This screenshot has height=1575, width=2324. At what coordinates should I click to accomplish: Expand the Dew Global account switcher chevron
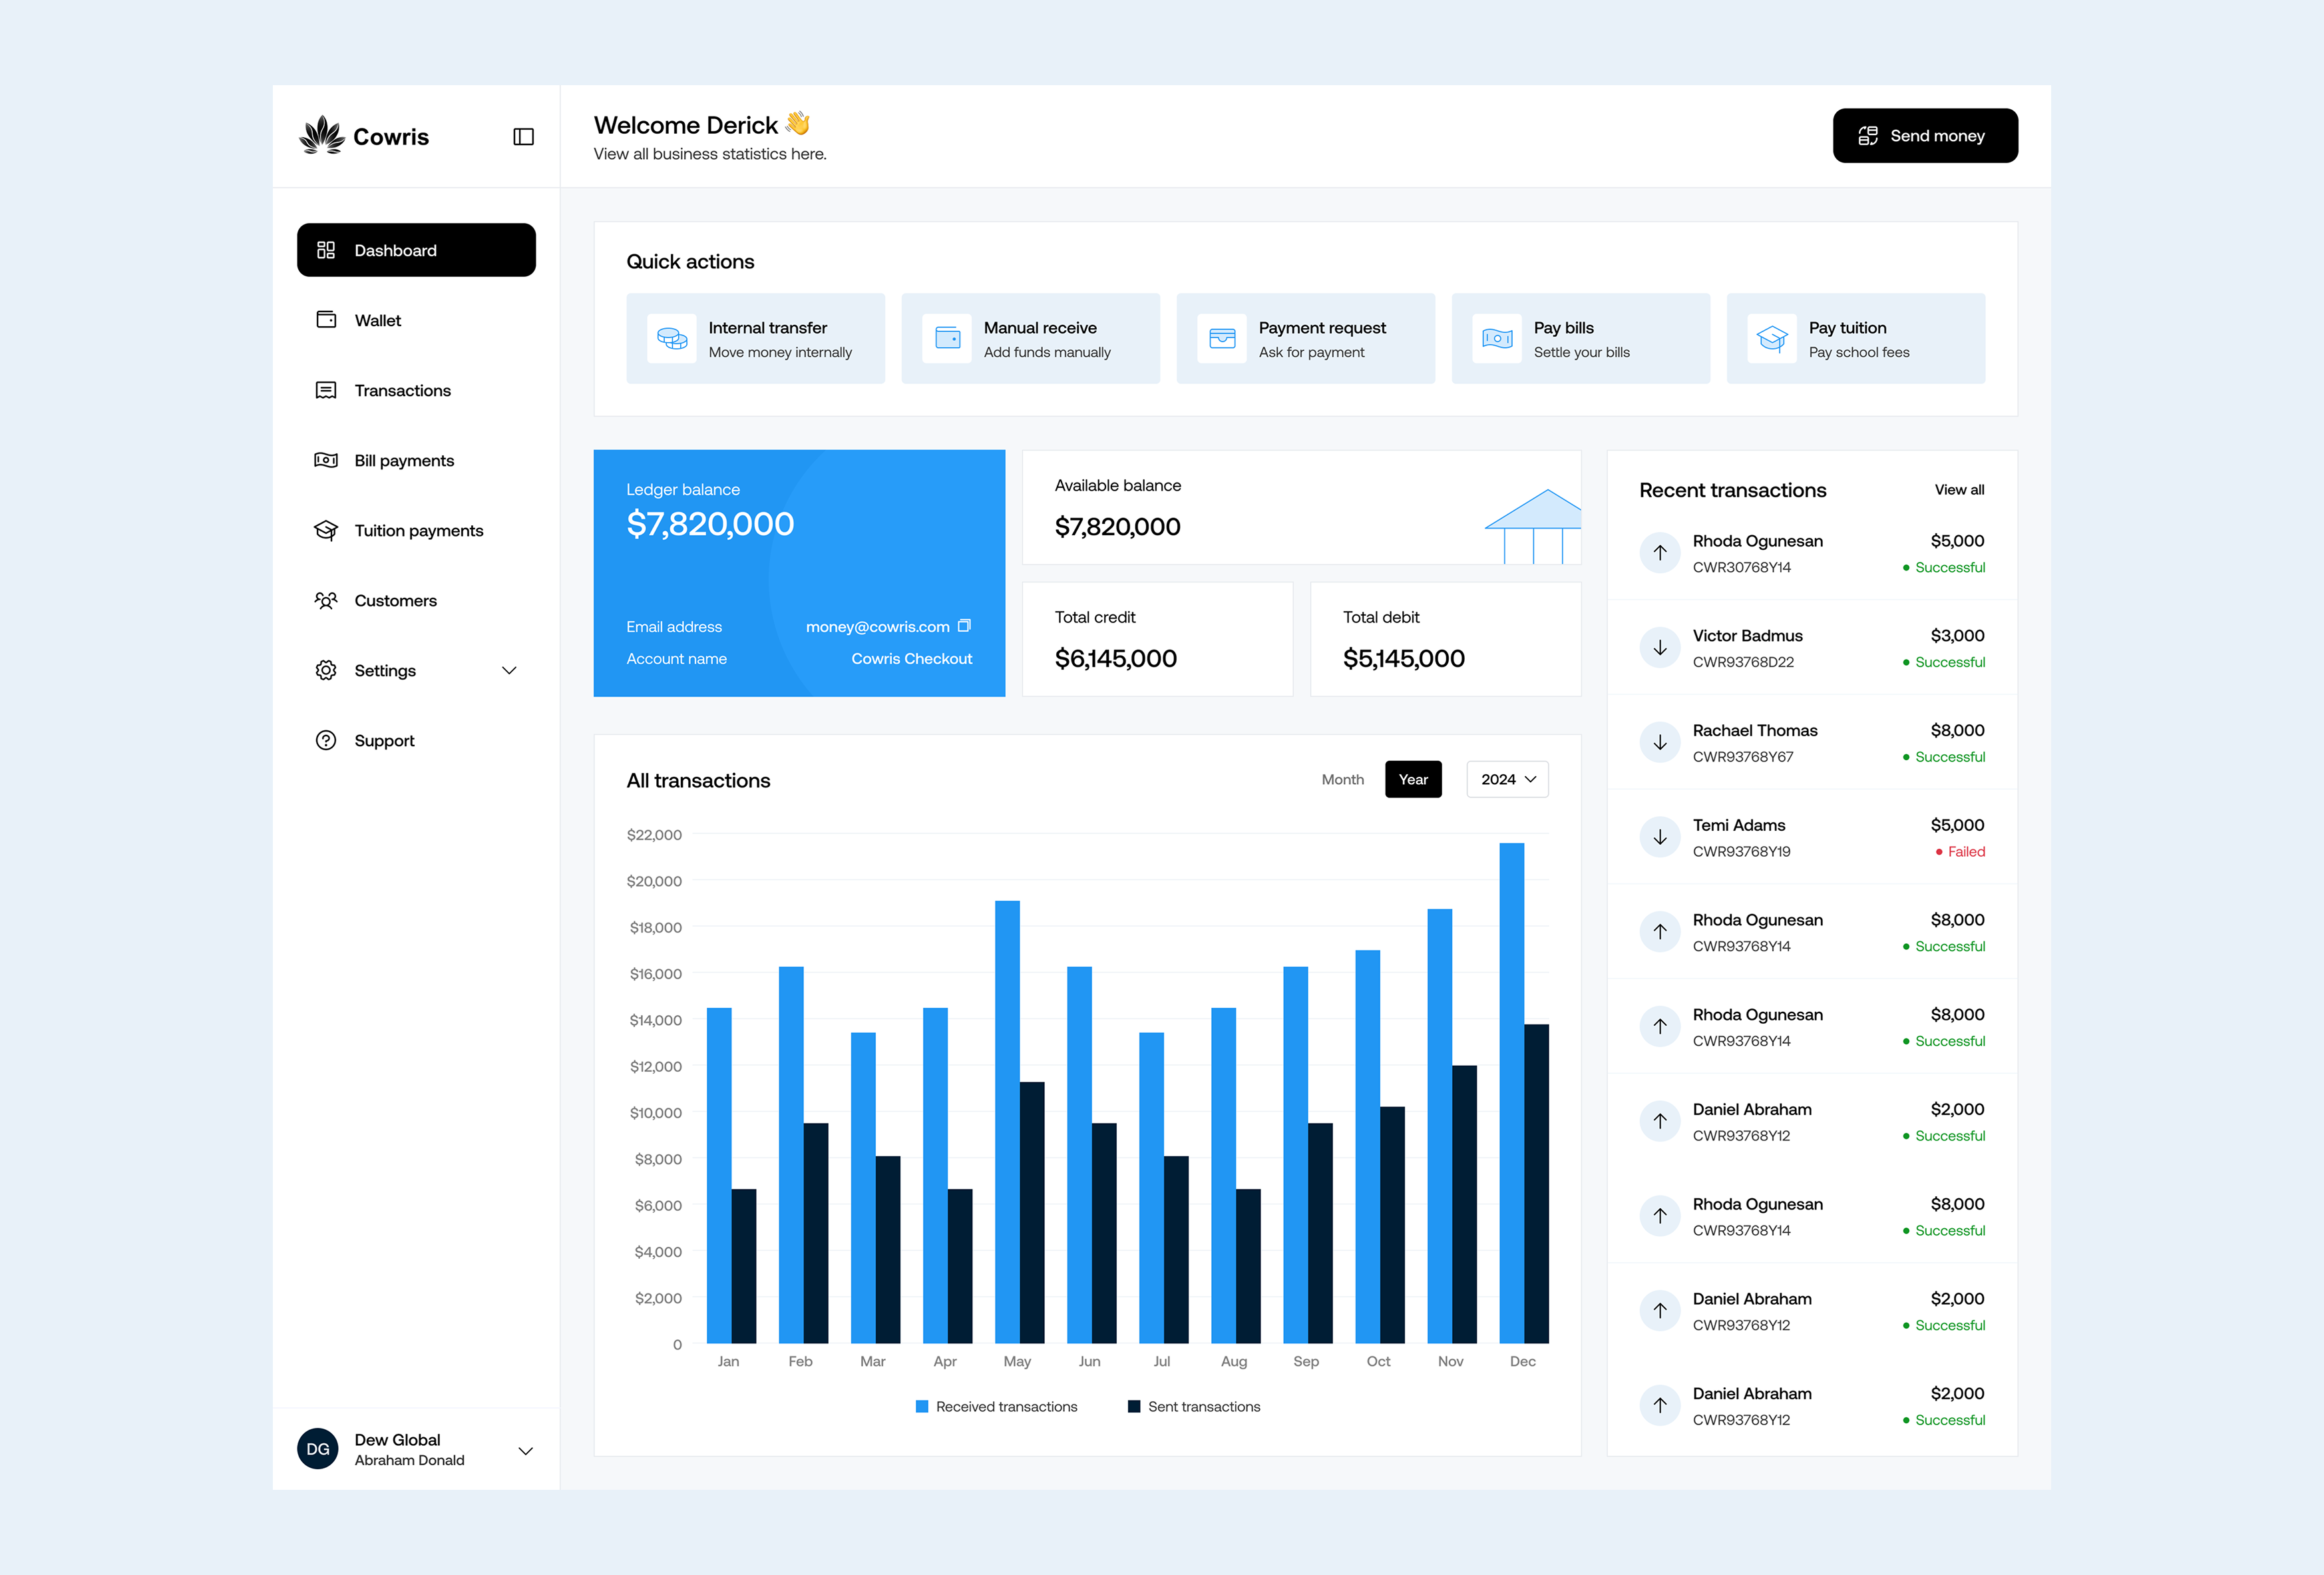pos(525,1450)
